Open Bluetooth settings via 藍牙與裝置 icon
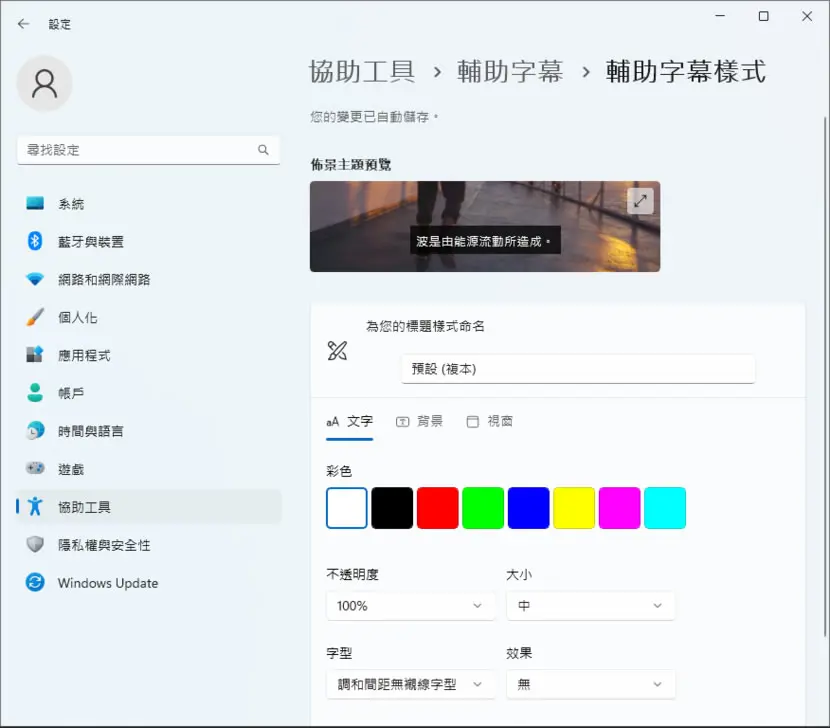This screenshot has height=728, width=830. (35, 241)
